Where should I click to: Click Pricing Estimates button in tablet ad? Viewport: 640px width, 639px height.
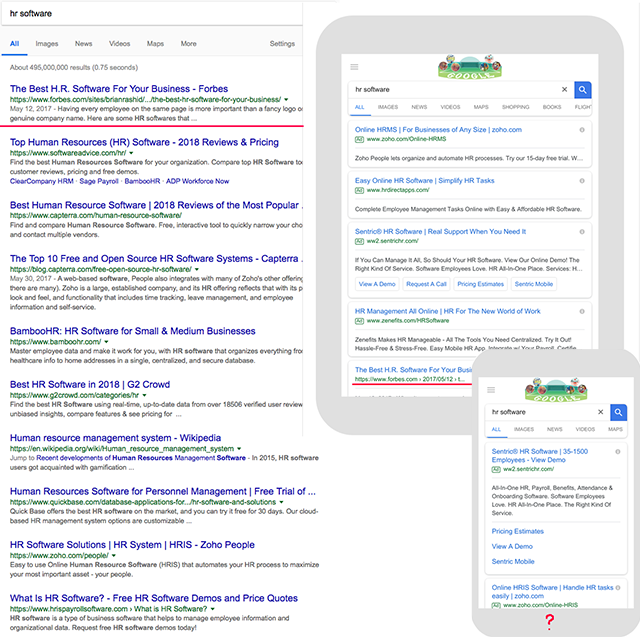[x=480, y=284]
